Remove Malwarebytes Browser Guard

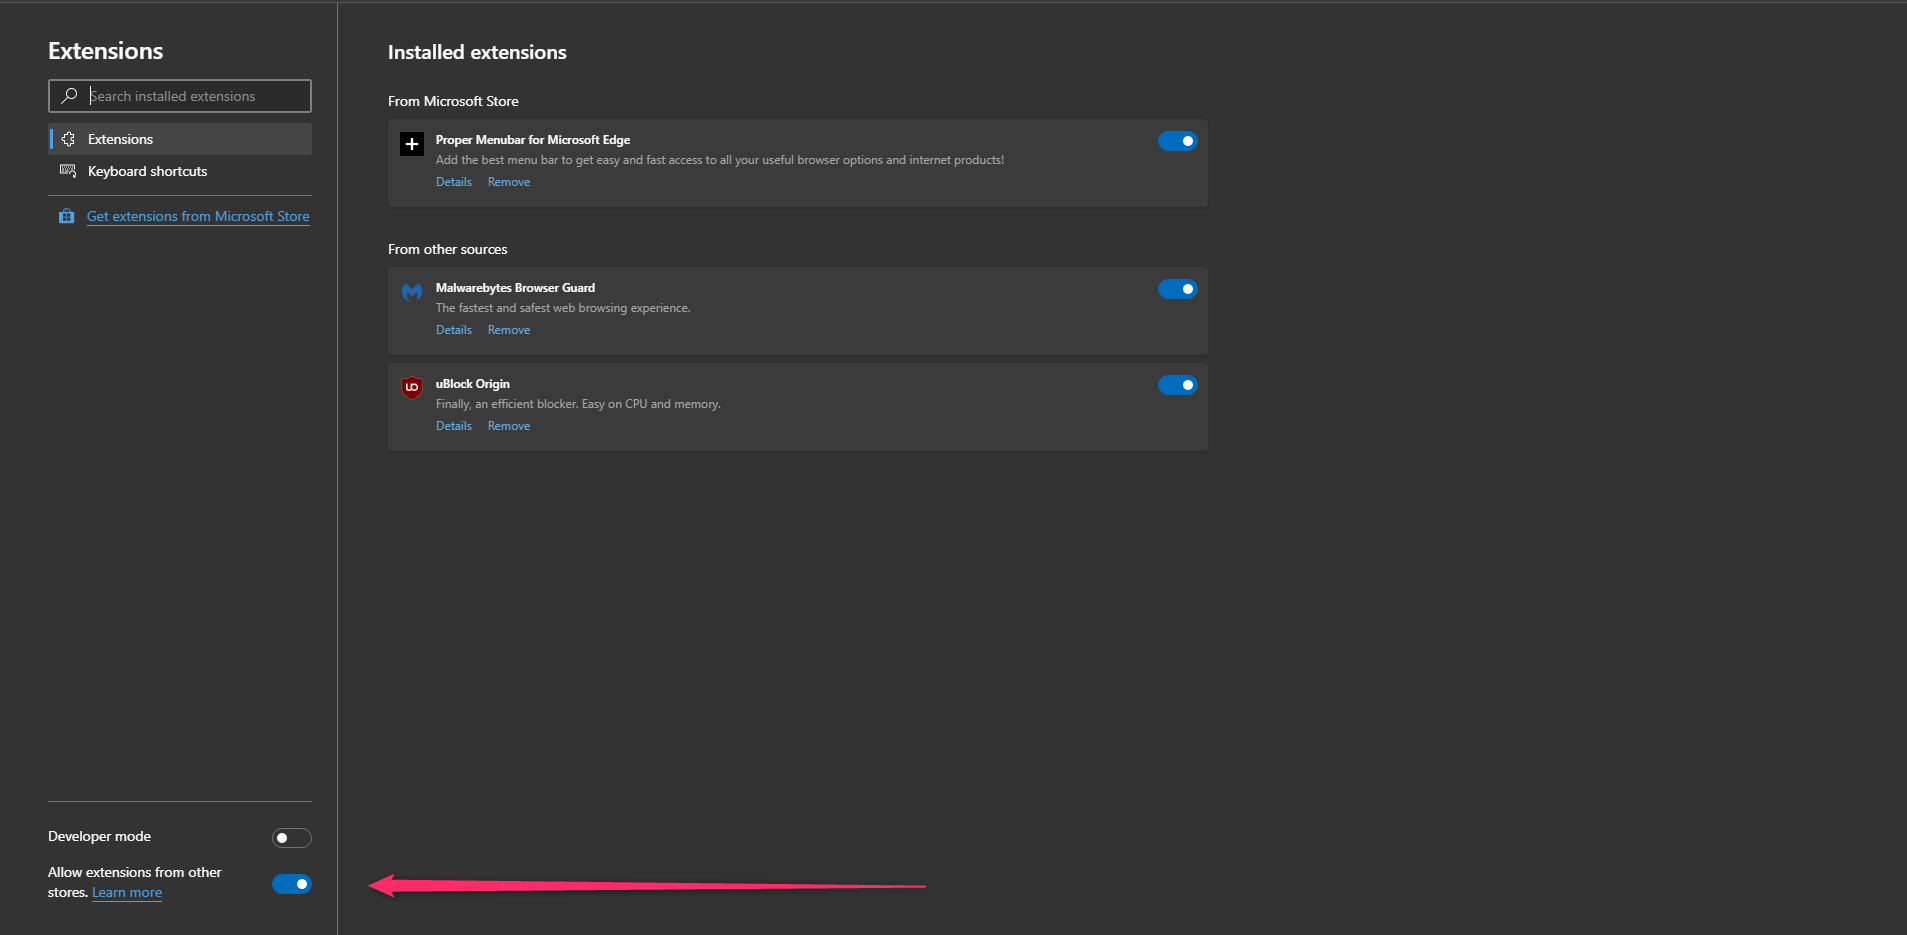pyautogui.click(x=509, y=330)
